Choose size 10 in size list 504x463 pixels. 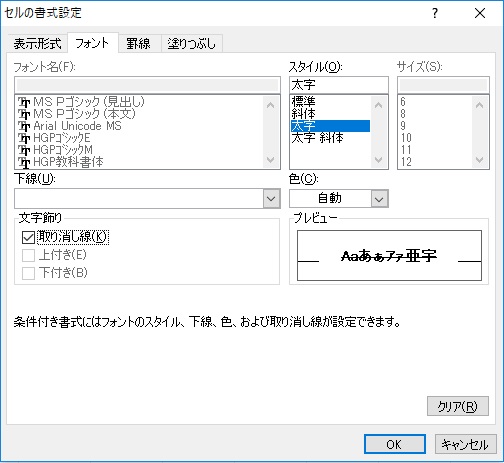click(435, 138)
